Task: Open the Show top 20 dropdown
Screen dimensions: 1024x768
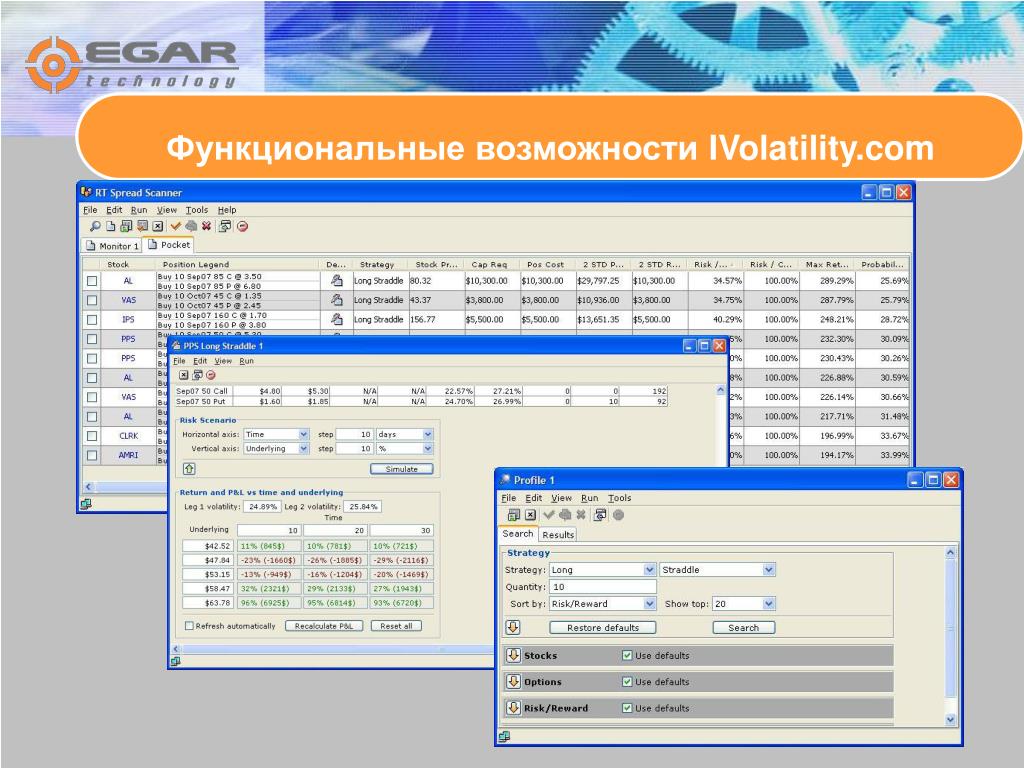Action: pos(769,603)
